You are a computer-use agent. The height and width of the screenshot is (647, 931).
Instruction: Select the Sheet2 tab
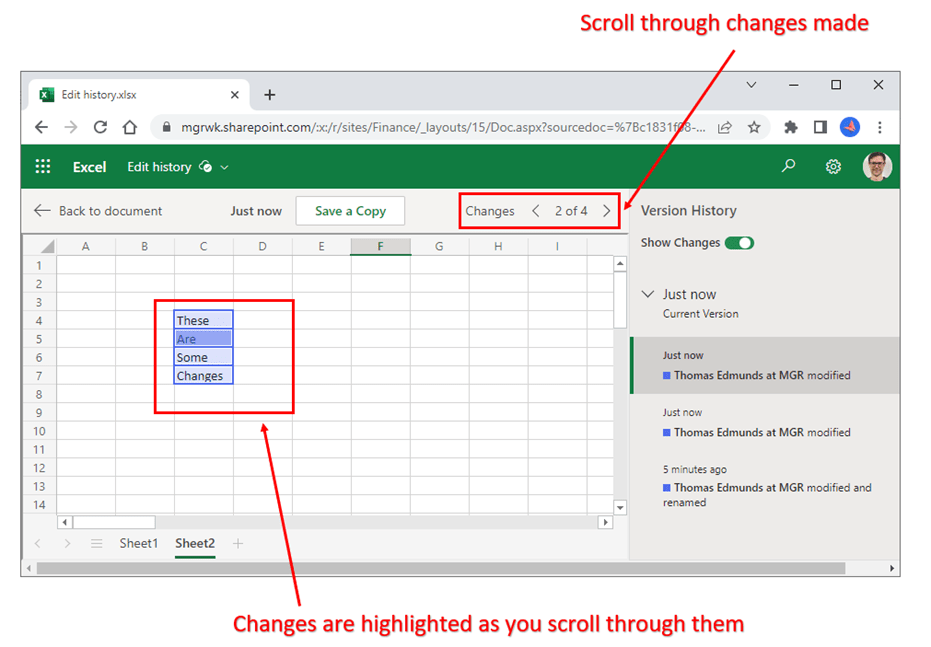tap(195, 543)
